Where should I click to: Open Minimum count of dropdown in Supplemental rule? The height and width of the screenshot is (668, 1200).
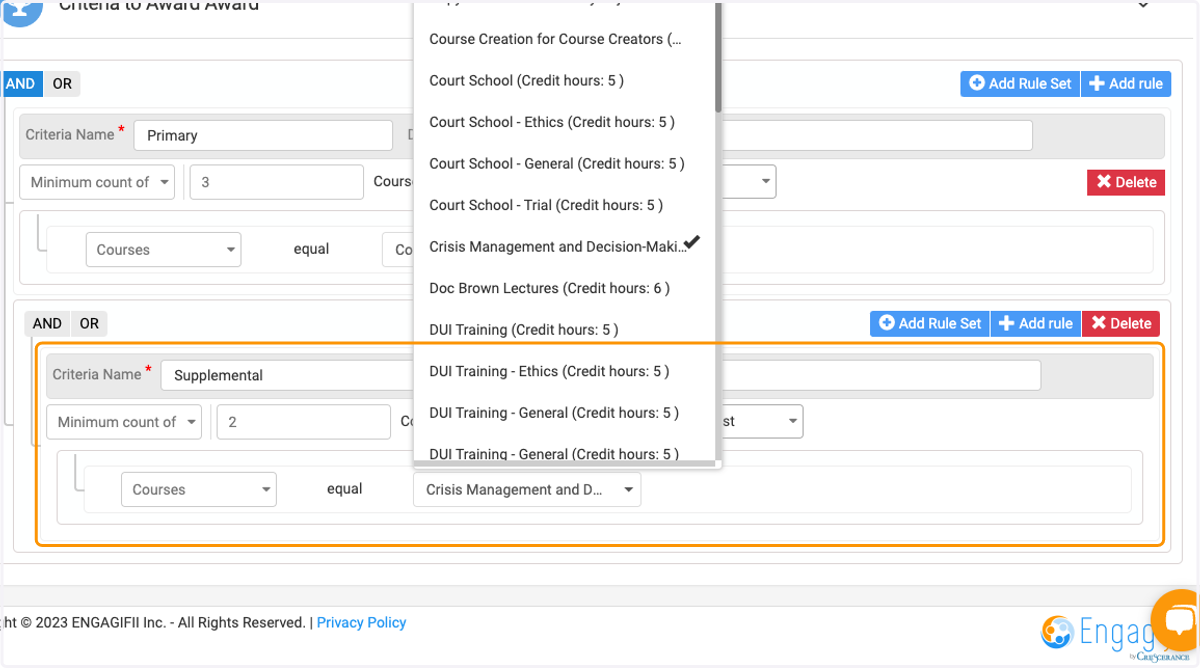(124, 422)
